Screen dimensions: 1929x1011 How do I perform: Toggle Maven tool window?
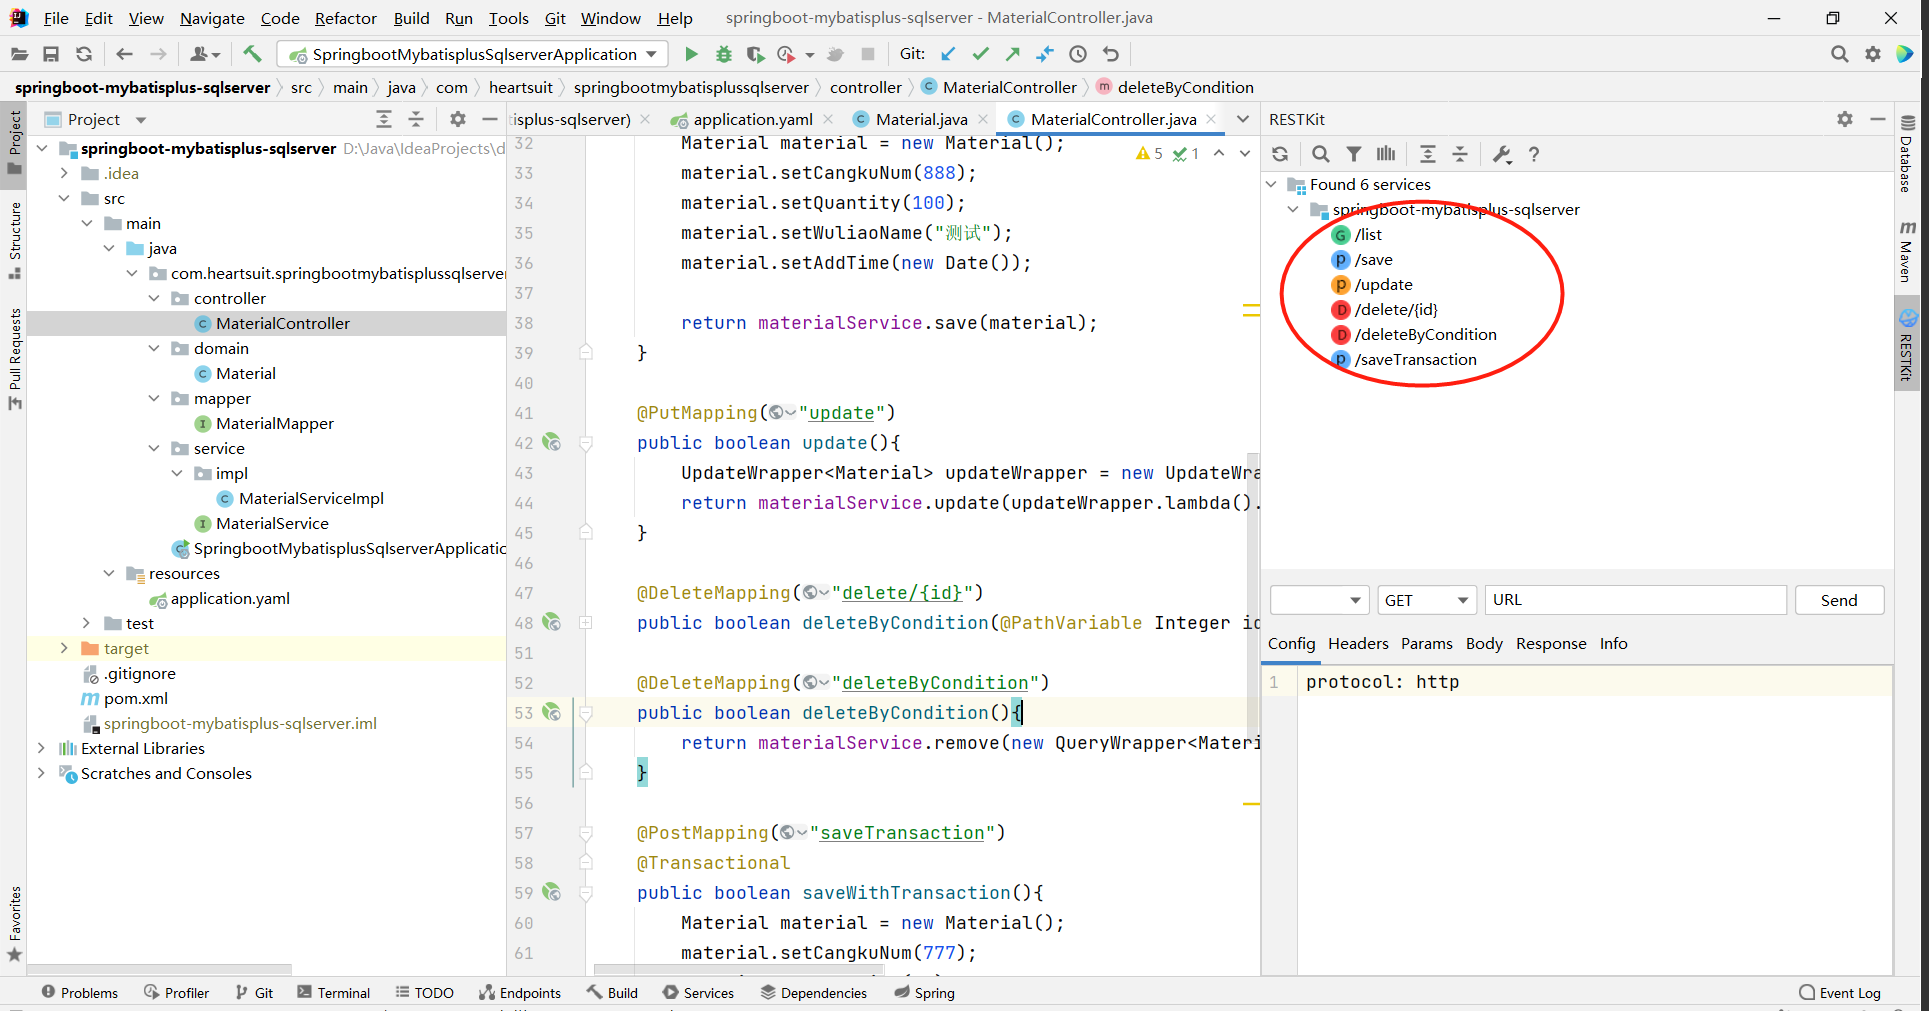[x=1907, y=250]
